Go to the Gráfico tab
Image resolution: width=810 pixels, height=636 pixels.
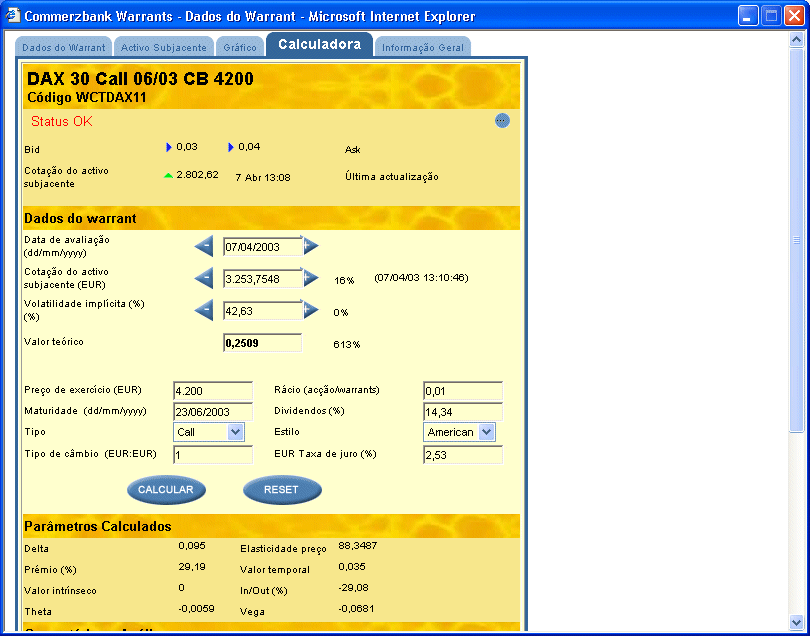(240, 48)
